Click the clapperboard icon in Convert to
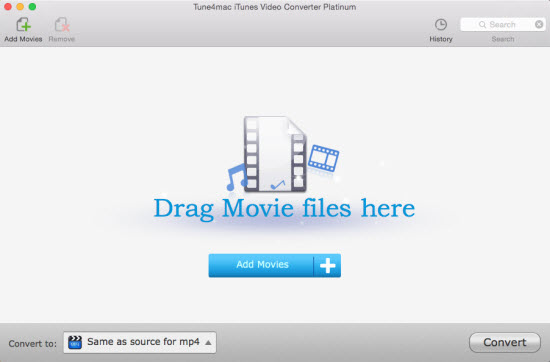 click(x=75, y=342)
